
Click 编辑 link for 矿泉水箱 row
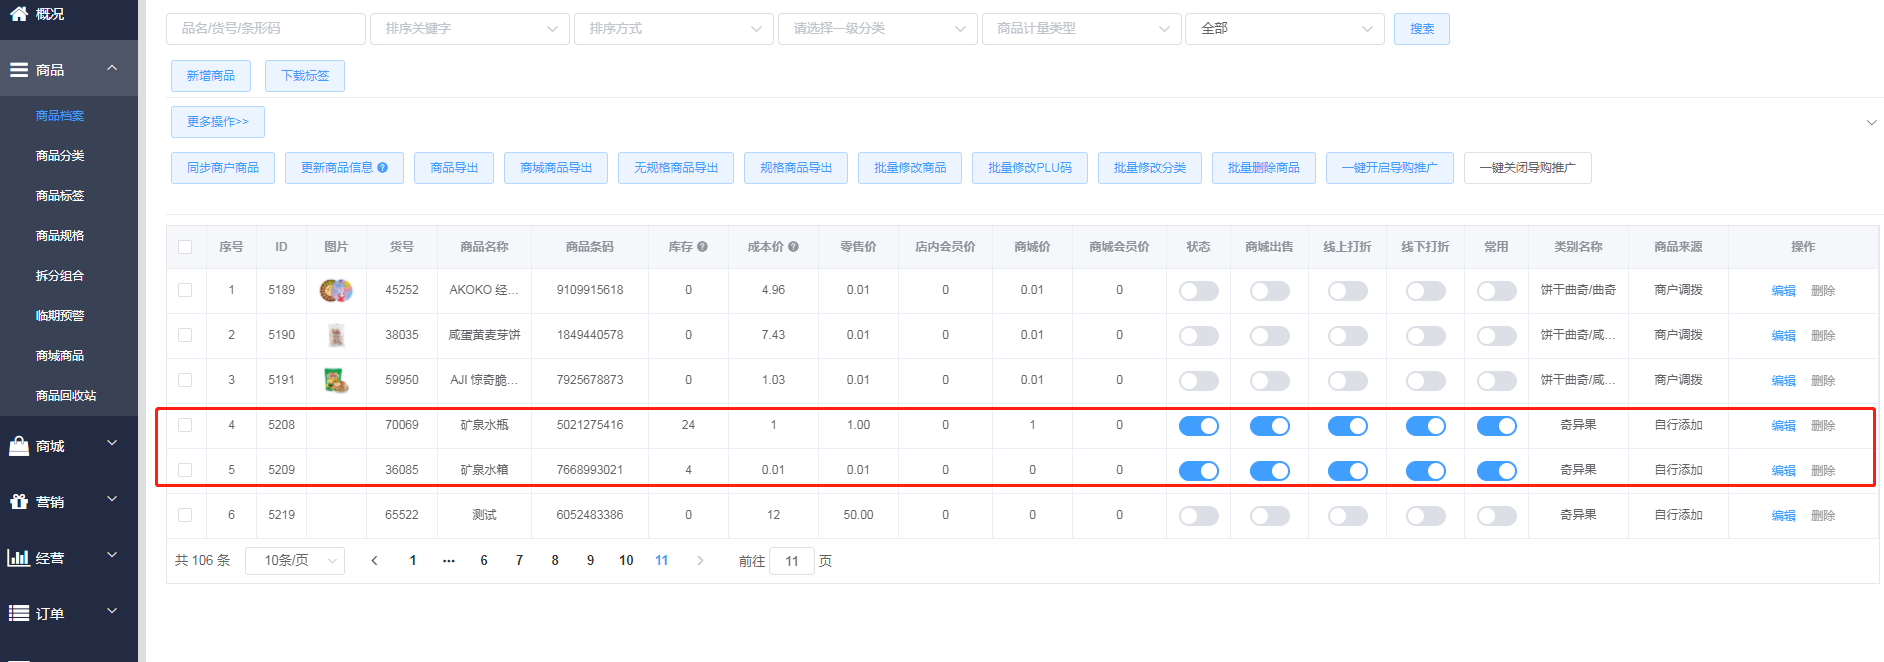click(1783, 471)
